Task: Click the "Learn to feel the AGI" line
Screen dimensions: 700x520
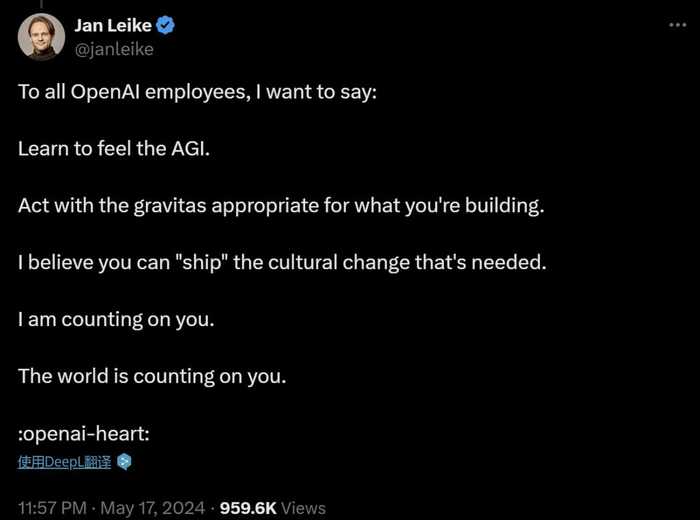Action: [115, 149]
